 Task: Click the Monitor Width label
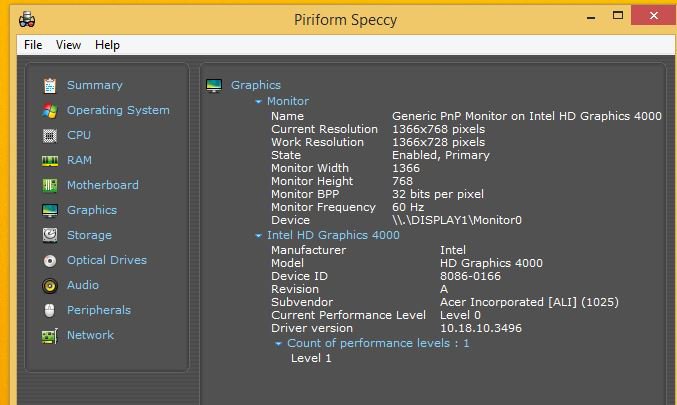coord(310,168)
